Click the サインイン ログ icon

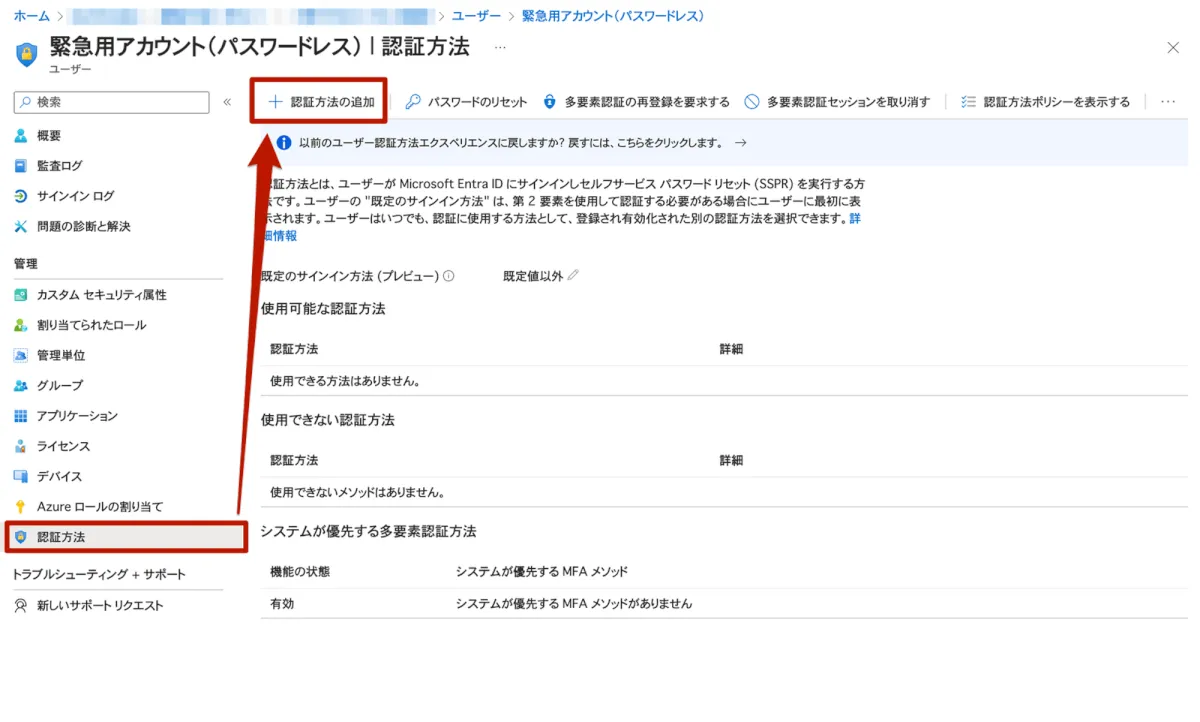click(21, 196)
